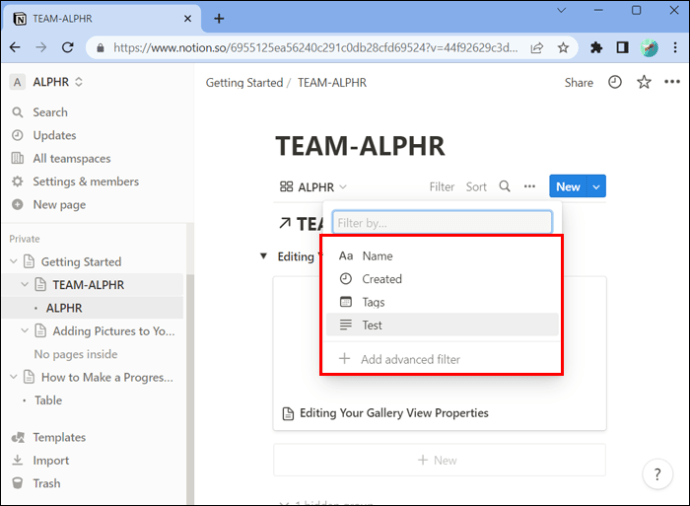Screen dimensions: 690x506
Task: Click the Import icon in the sidebar
Action: pyautogui.click(x=17, y=460)
